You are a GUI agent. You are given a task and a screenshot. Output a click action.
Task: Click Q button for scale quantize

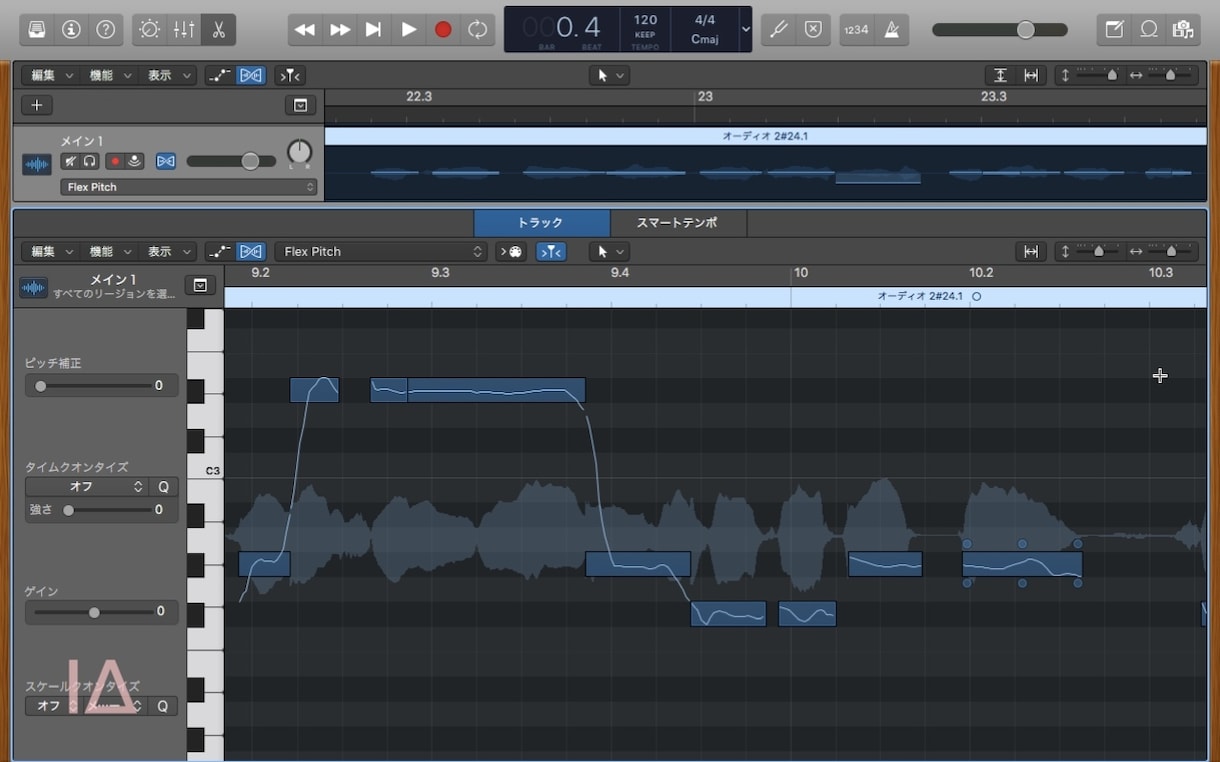[x=164, y=706]
